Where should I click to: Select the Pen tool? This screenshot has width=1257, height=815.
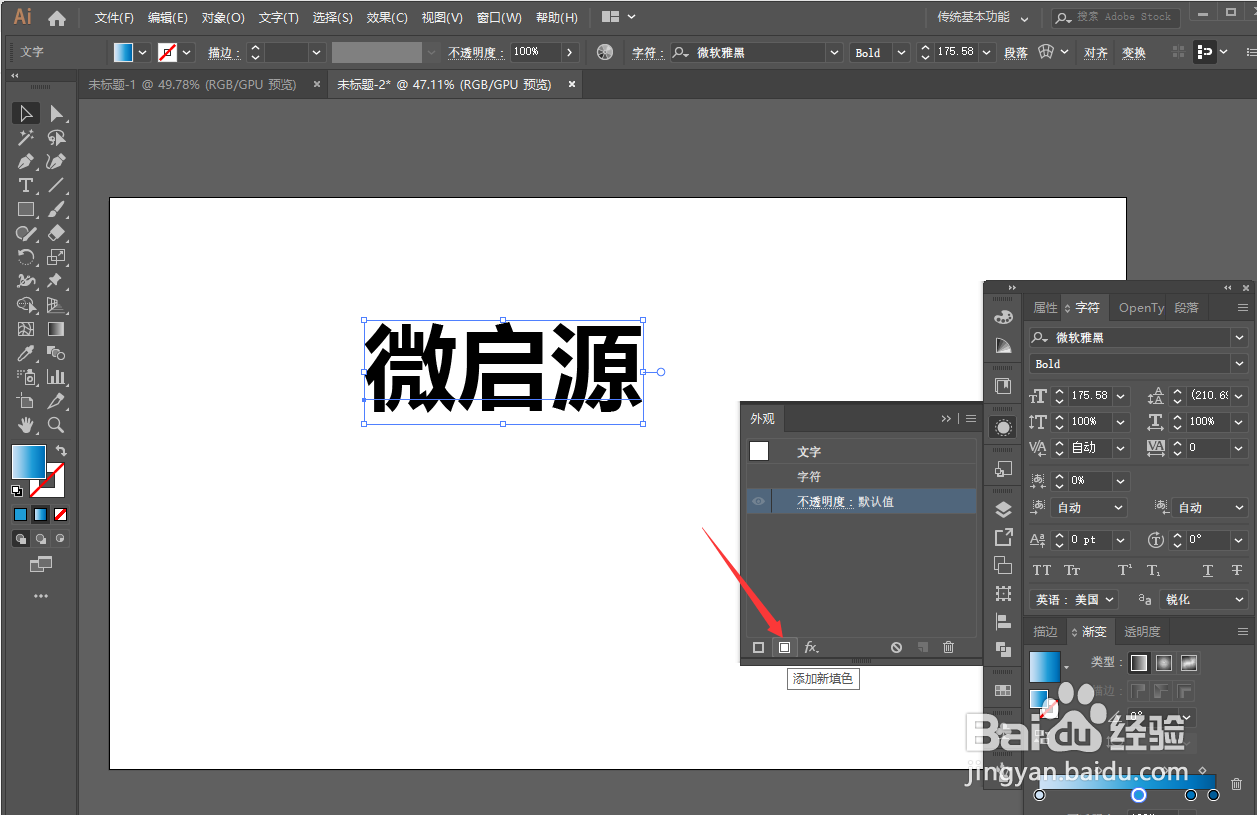point(24,162)
